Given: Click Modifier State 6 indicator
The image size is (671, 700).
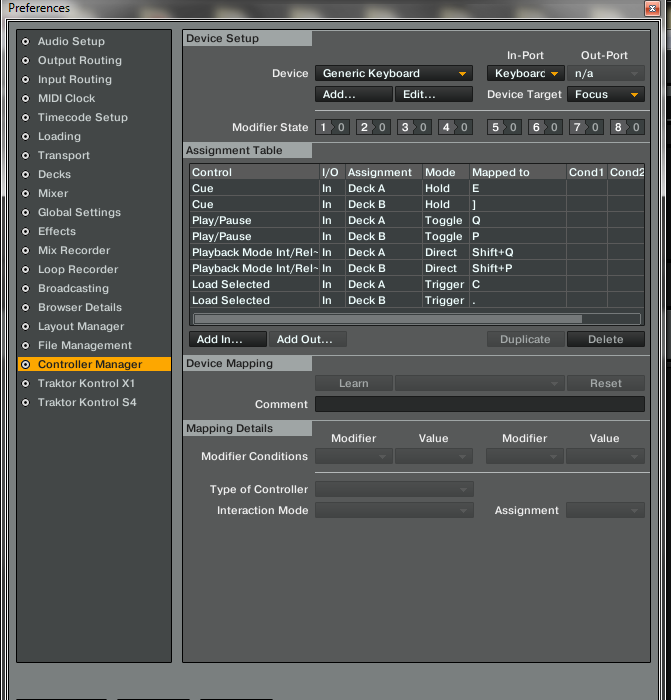Looking at the screenshot, I should coord(546,127).
